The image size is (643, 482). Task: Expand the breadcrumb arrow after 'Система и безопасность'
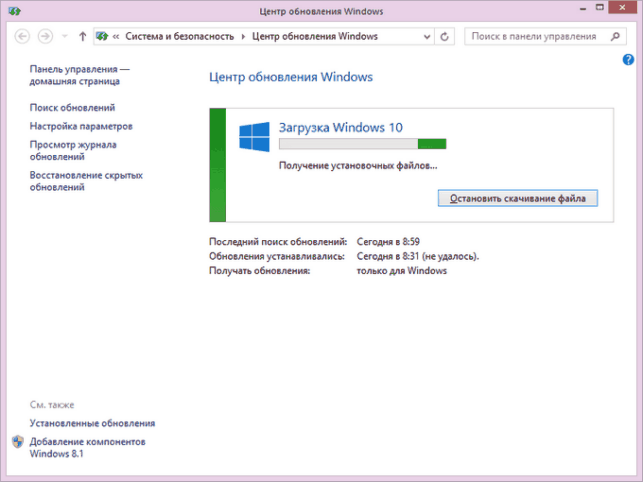point(243,37)
